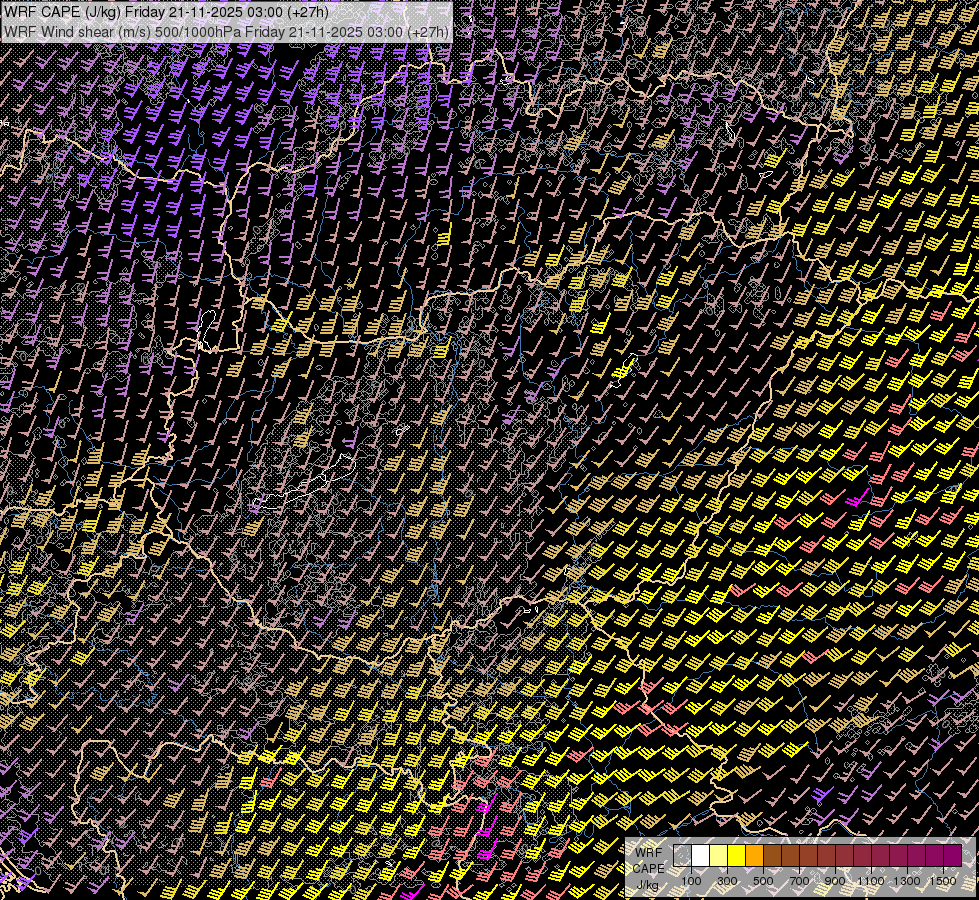979x900 pixels.
Task: Click the legend value 100
Action: (x=691, y=881)
